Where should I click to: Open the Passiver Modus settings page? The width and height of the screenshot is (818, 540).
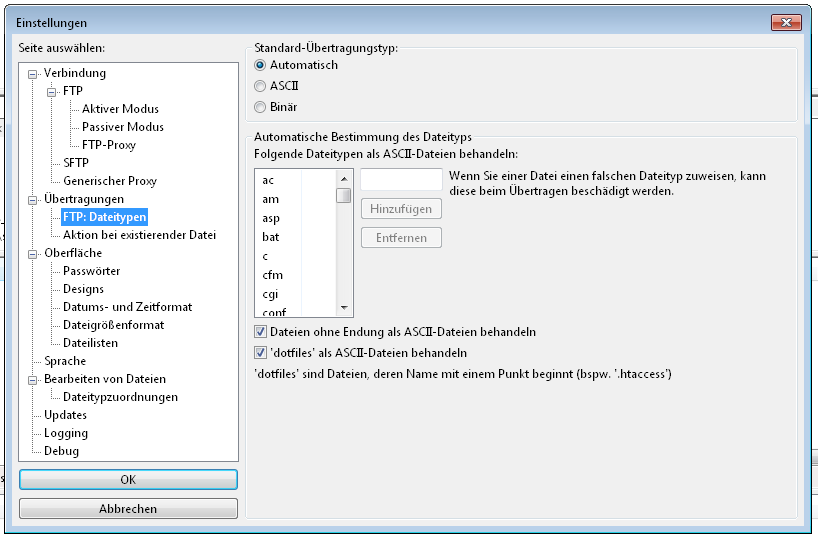[122, 127]
